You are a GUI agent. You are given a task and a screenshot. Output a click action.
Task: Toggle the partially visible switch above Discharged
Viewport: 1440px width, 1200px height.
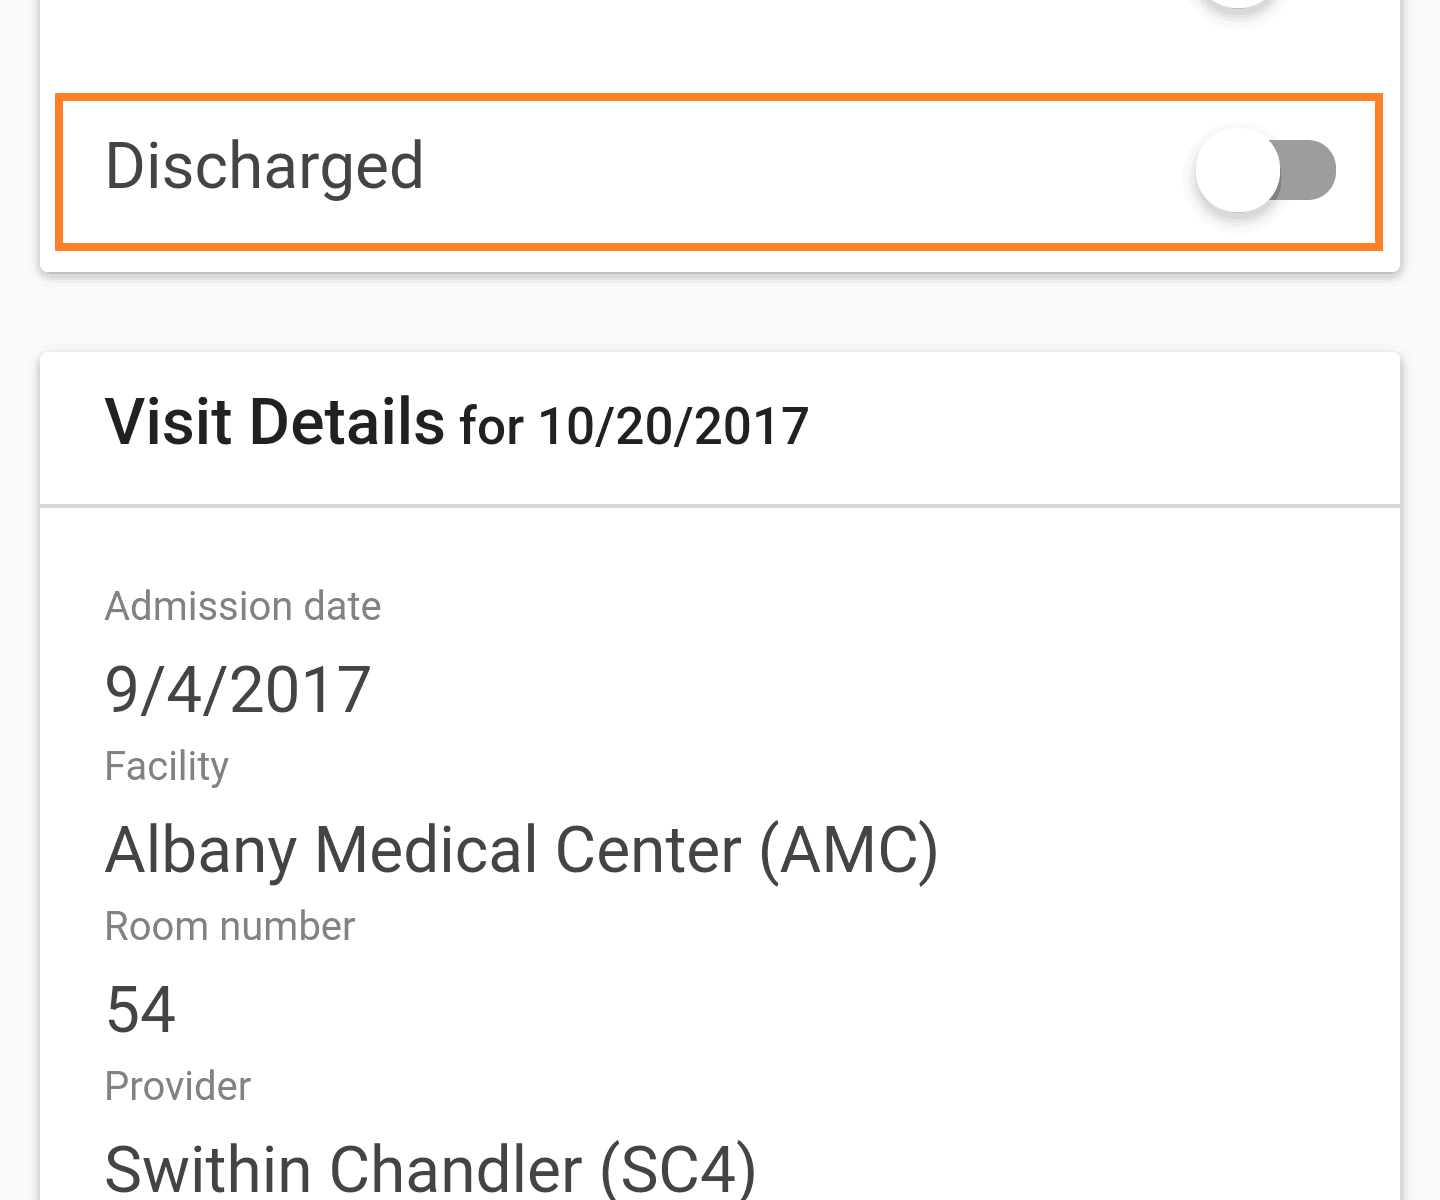1238,4
